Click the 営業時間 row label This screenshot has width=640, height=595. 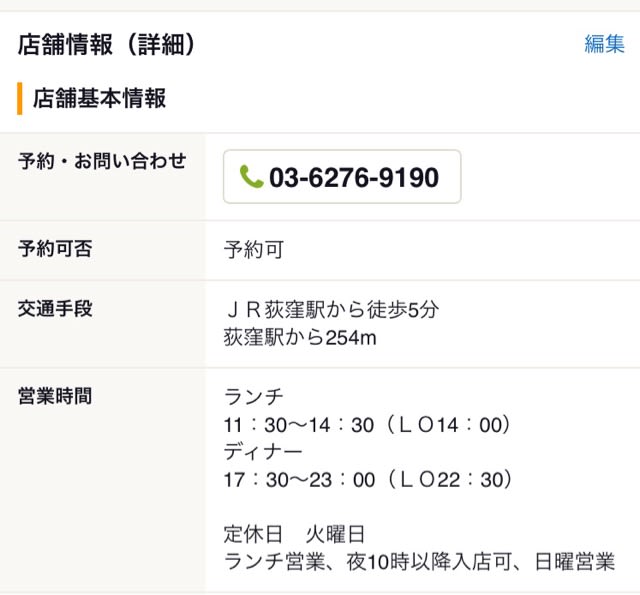pos(55,396)
